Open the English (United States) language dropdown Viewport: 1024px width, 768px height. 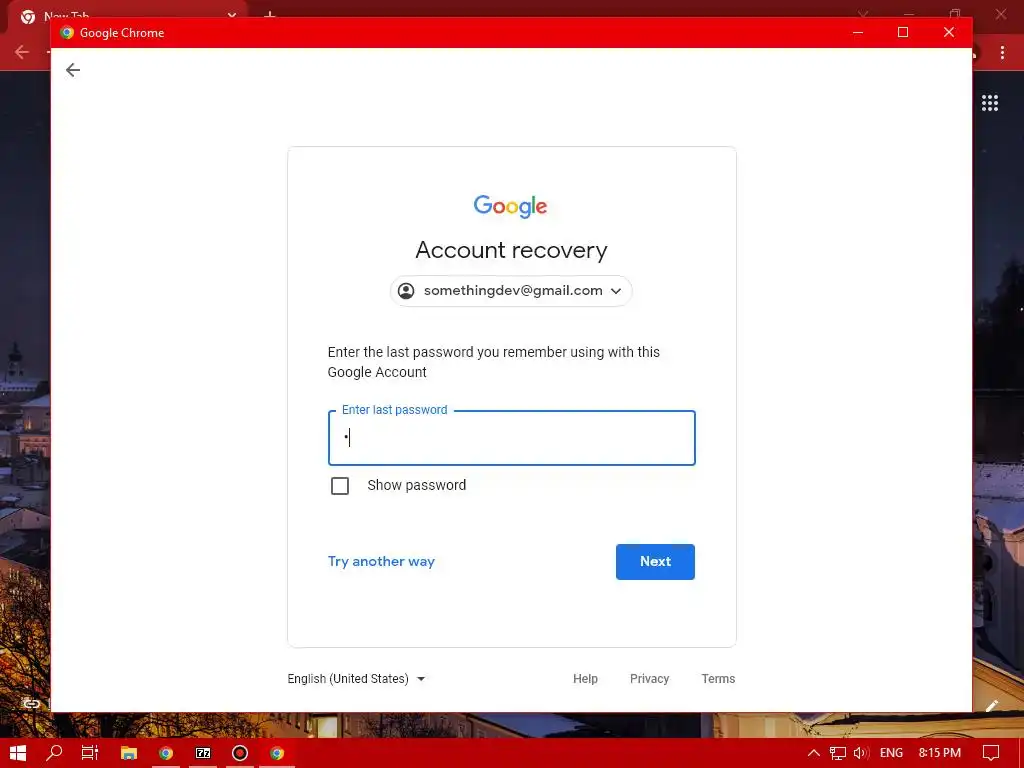[357, 679]
